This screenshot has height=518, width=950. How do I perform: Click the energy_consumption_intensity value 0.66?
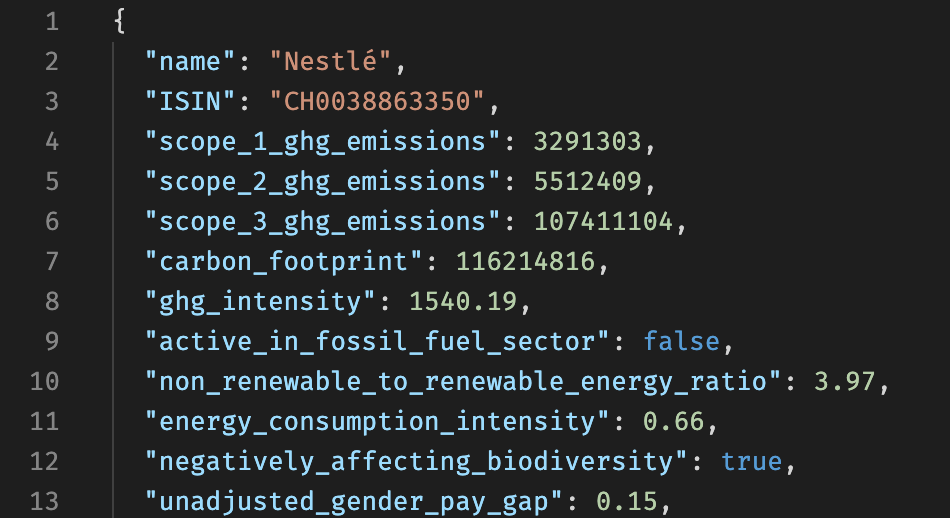coord(673,422)
